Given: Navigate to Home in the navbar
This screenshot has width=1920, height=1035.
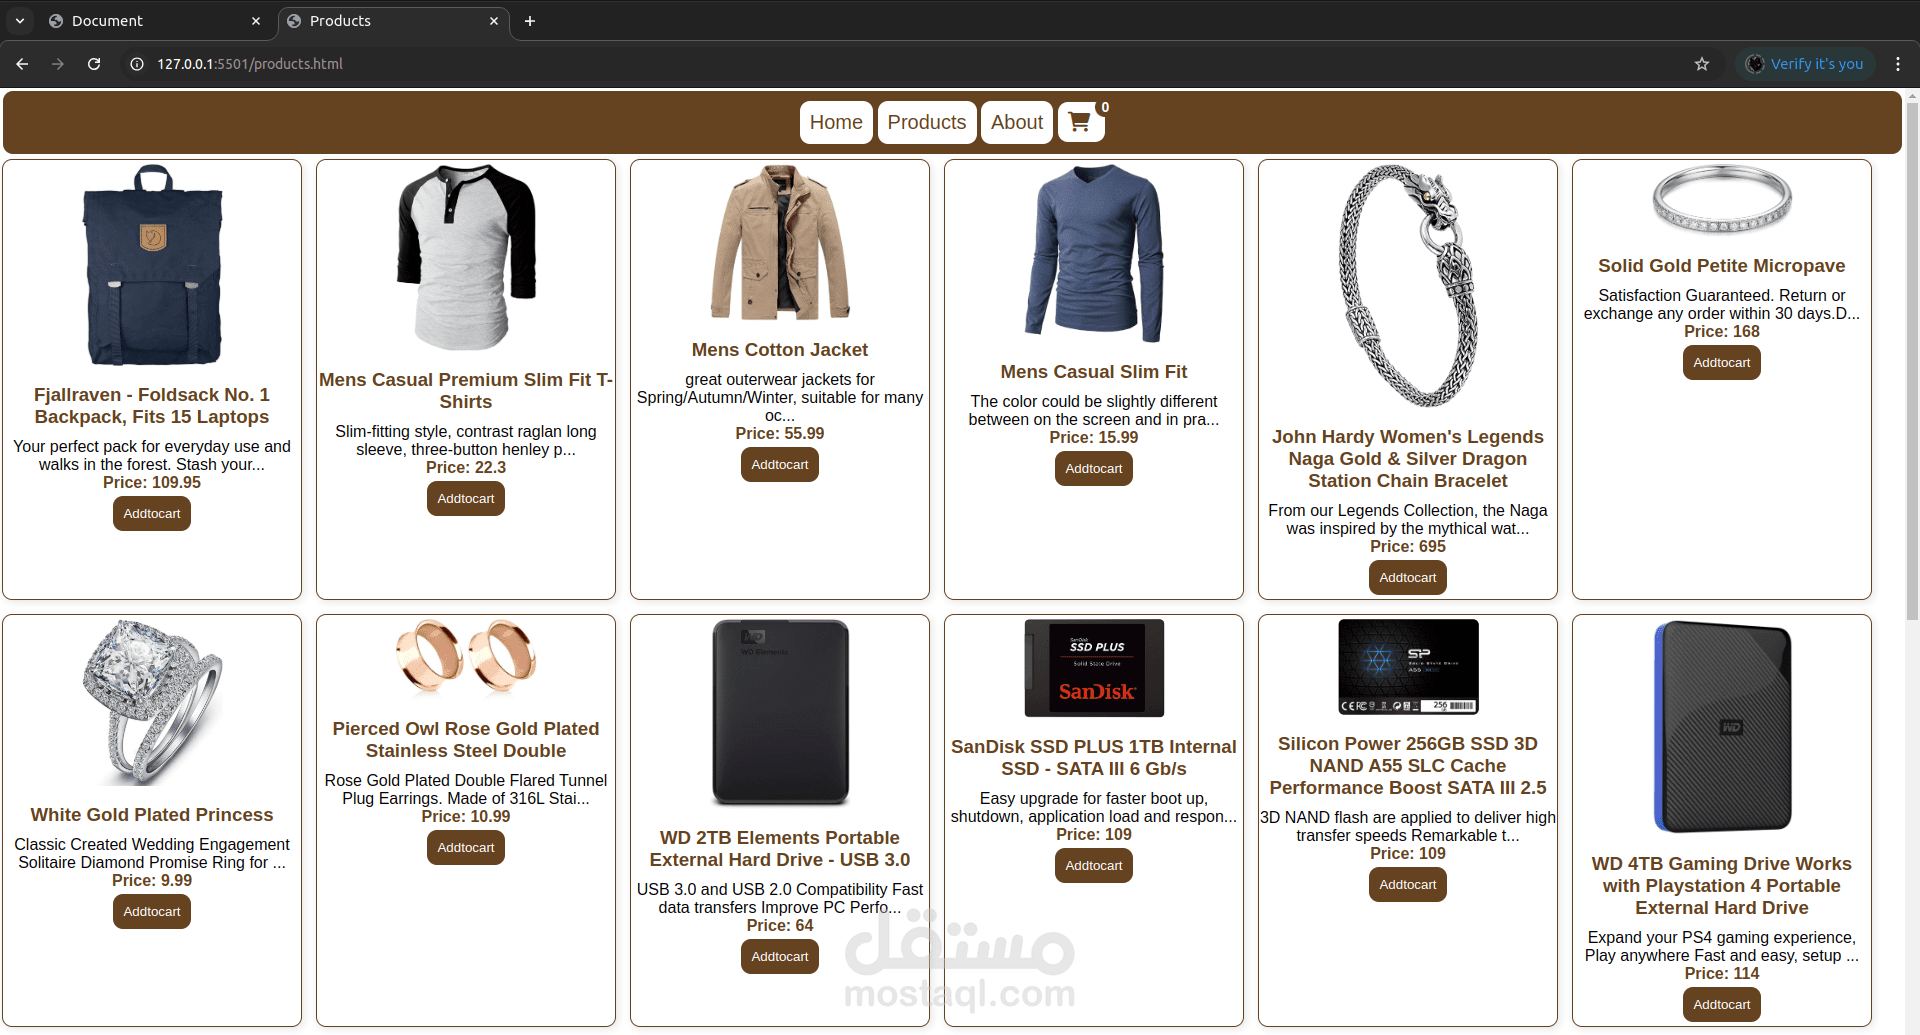Looking at the screenshot, I should tap(836, 122).
